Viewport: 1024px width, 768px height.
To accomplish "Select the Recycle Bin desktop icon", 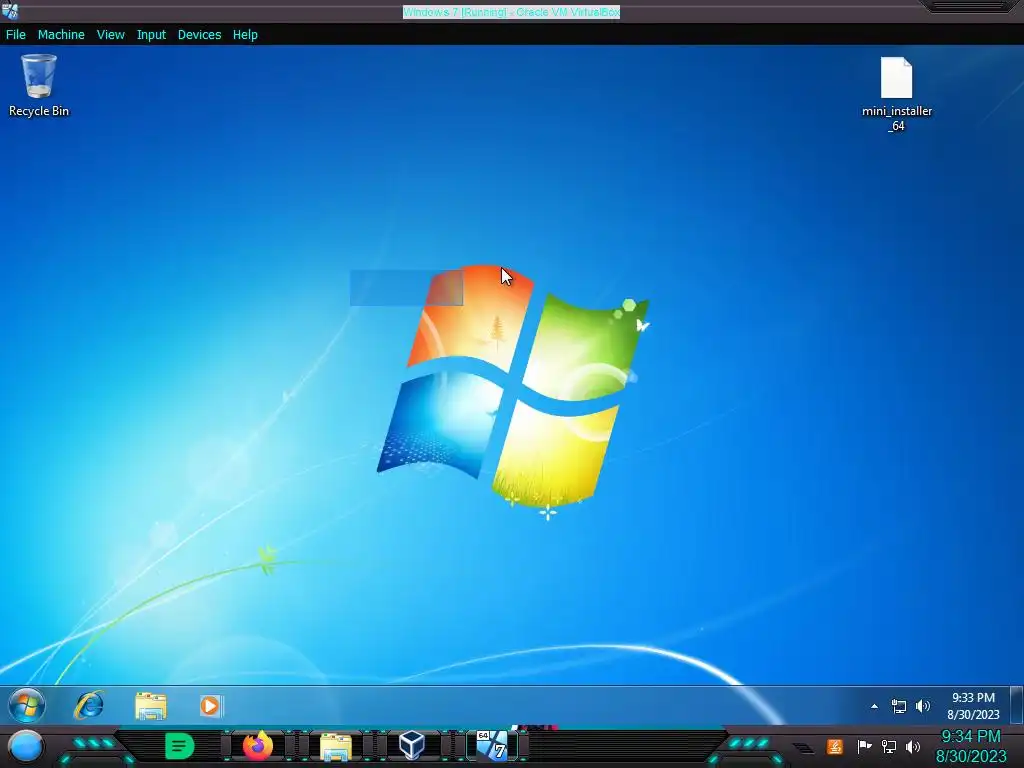I will [x=39, y=86].
